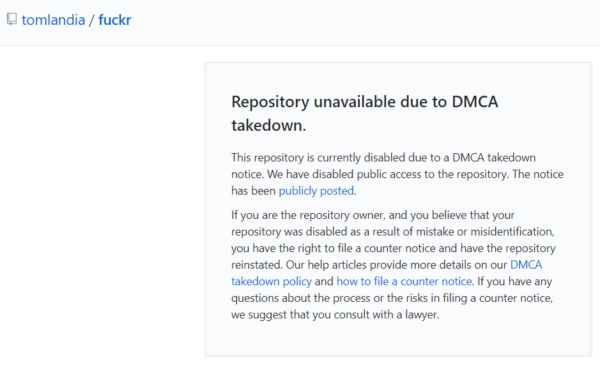Open the tomlandia owner profile link
Viewport: 600px width, 365px height.
pyautogui.click(x=53, y=20)
